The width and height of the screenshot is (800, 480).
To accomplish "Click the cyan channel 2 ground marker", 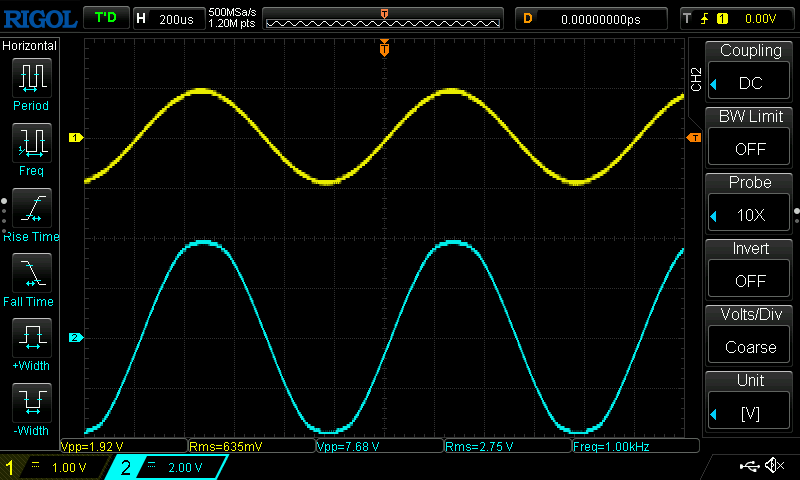I will [x=76, y=338].
